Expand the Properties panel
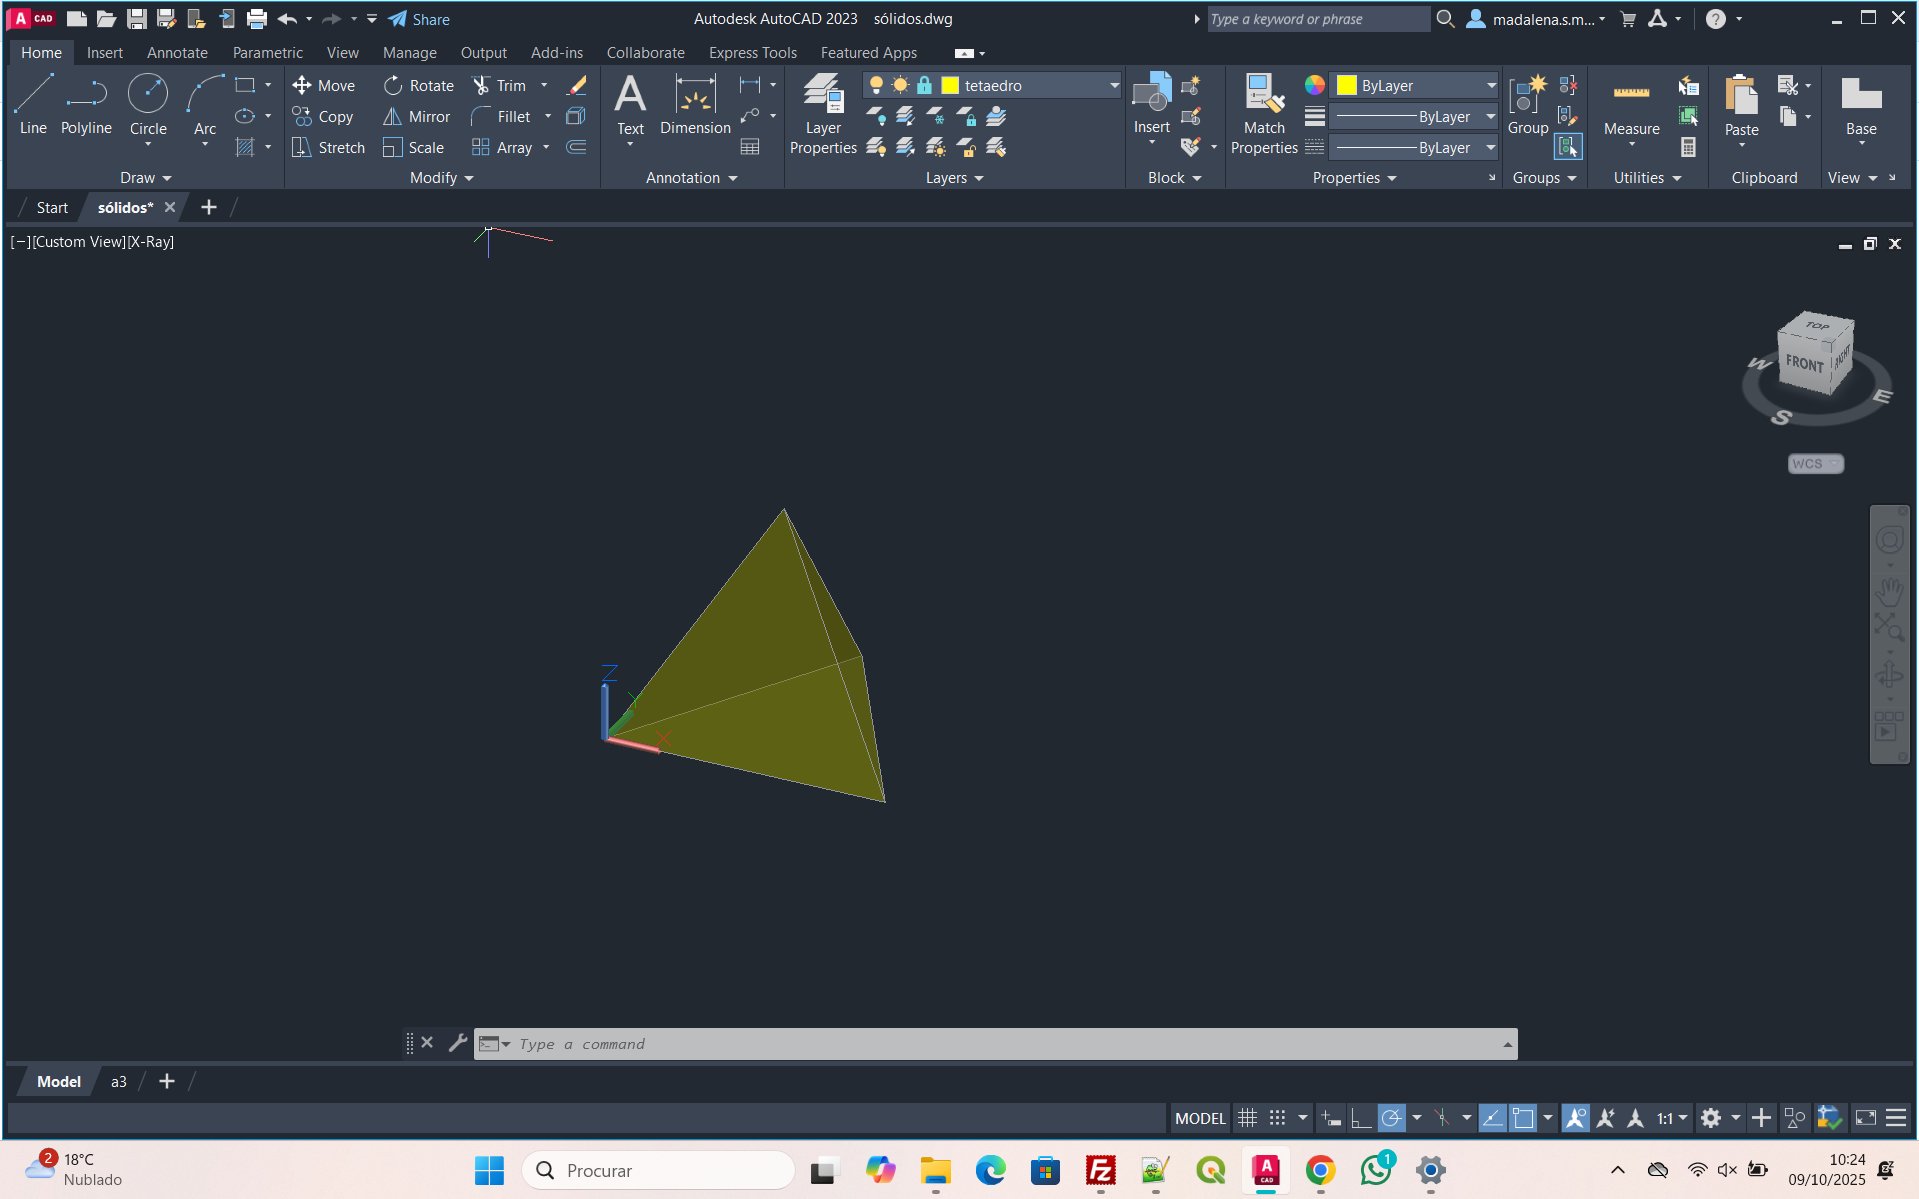 1354,178
